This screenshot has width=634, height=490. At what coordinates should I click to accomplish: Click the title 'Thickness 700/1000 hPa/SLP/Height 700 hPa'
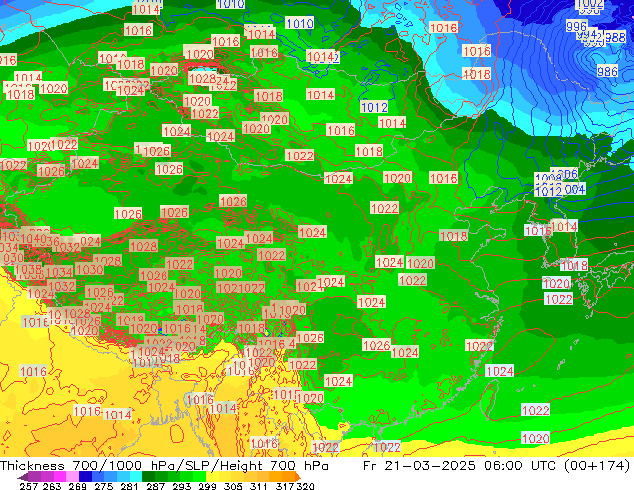pos(164,466)
